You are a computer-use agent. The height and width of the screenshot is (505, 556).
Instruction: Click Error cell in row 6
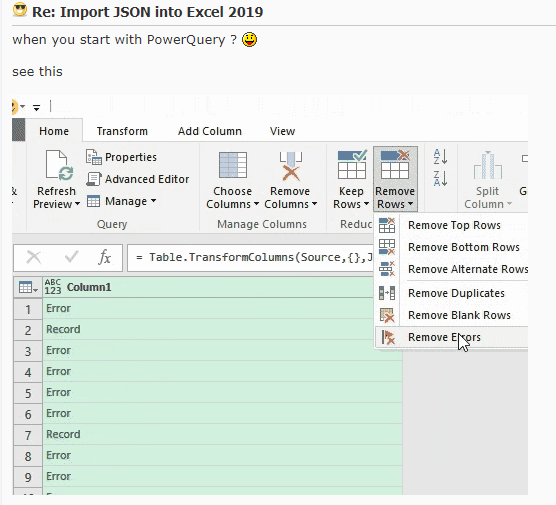coord(223,413)
